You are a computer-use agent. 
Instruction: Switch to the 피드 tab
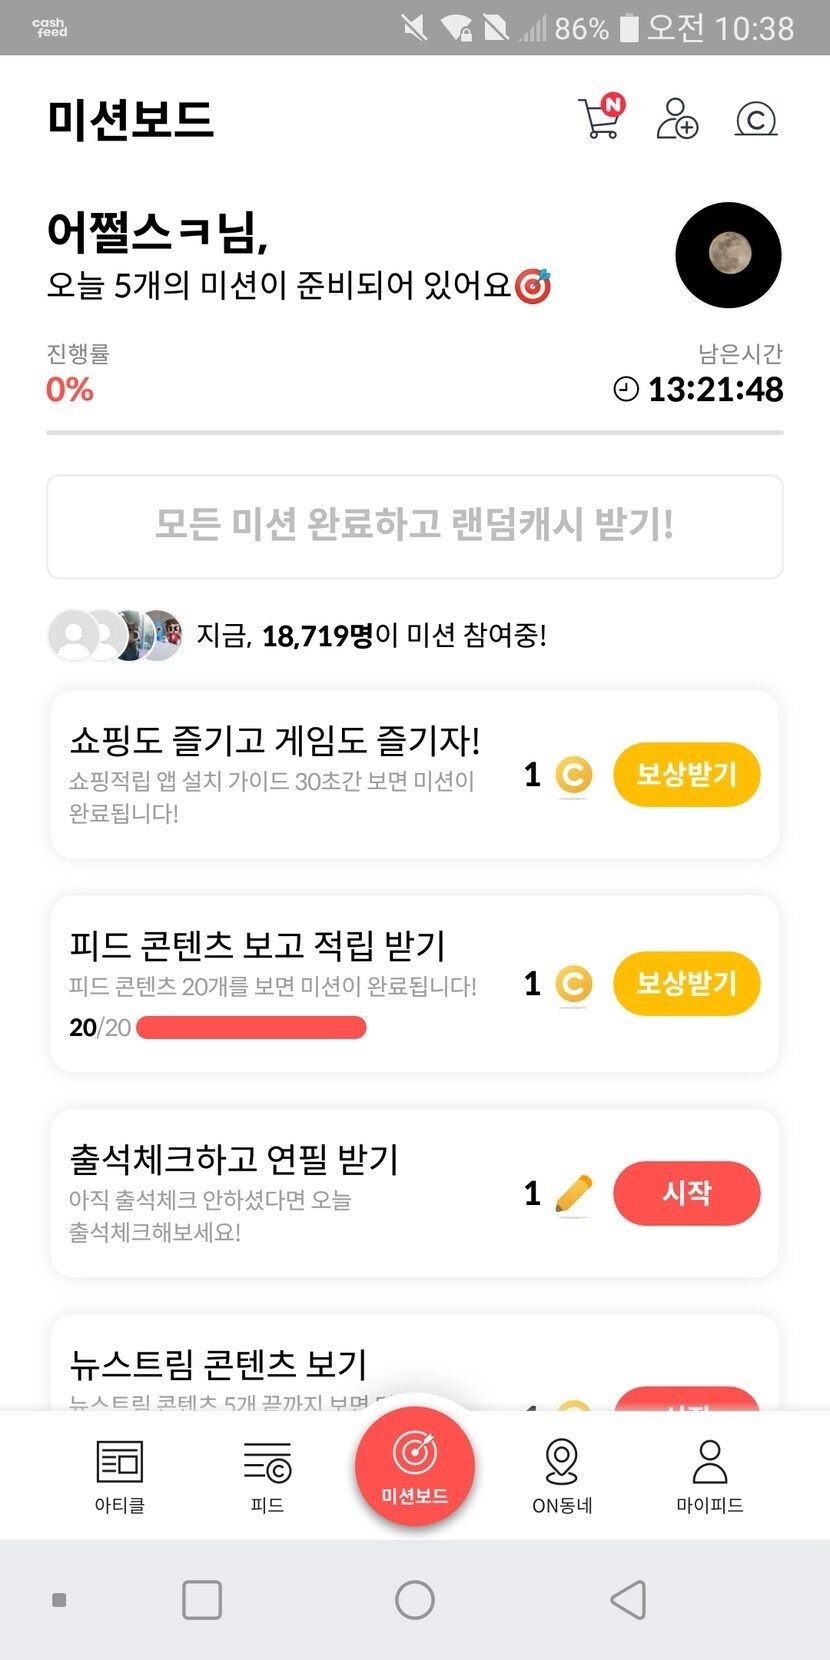[x=267, y=1476]
